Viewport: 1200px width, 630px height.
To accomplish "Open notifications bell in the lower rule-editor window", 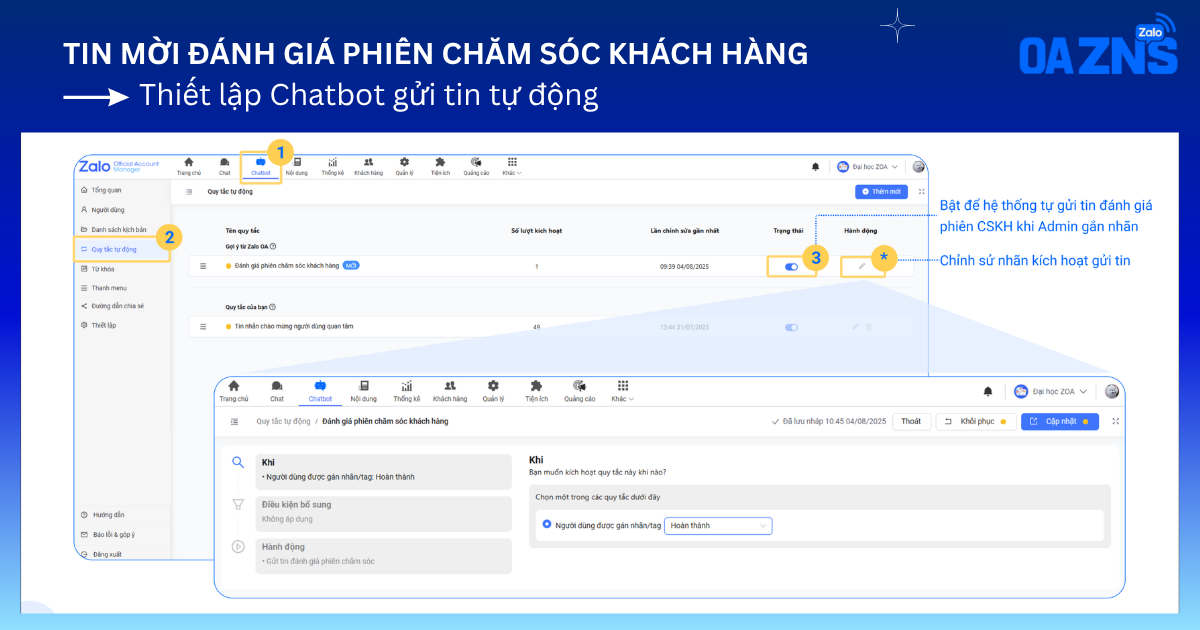I will pyautogui.click(x=989, y=392).
